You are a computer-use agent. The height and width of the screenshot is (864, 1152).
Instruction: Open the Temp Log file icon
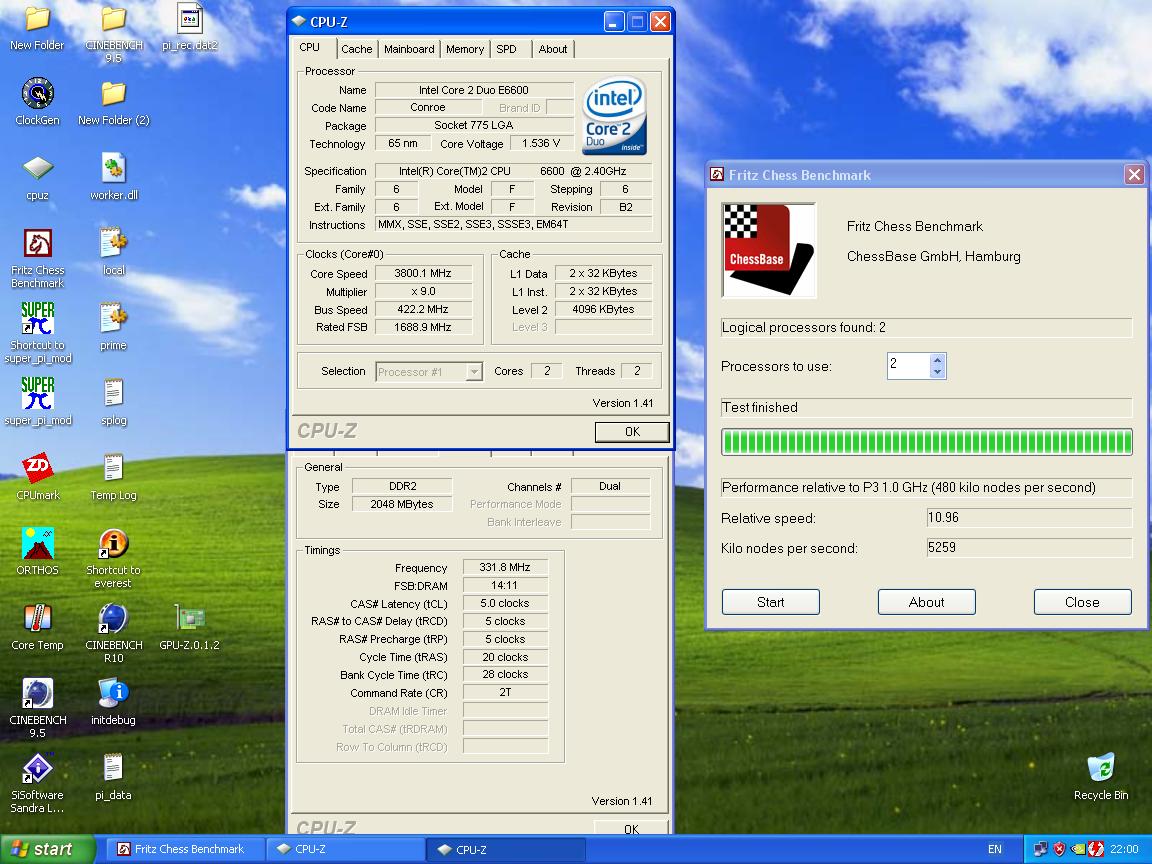[x=113, y=477]
